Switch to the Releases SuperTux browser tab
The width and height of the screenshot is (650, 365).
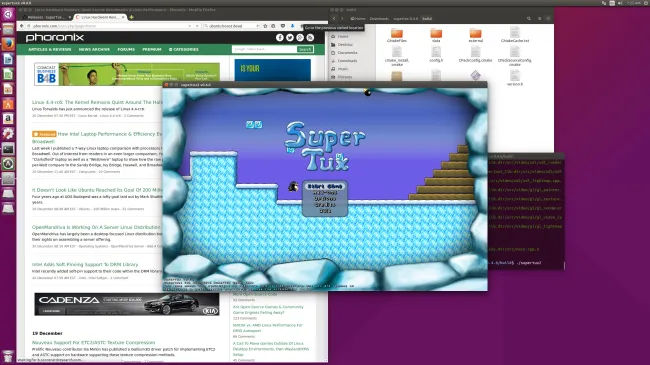46,17
